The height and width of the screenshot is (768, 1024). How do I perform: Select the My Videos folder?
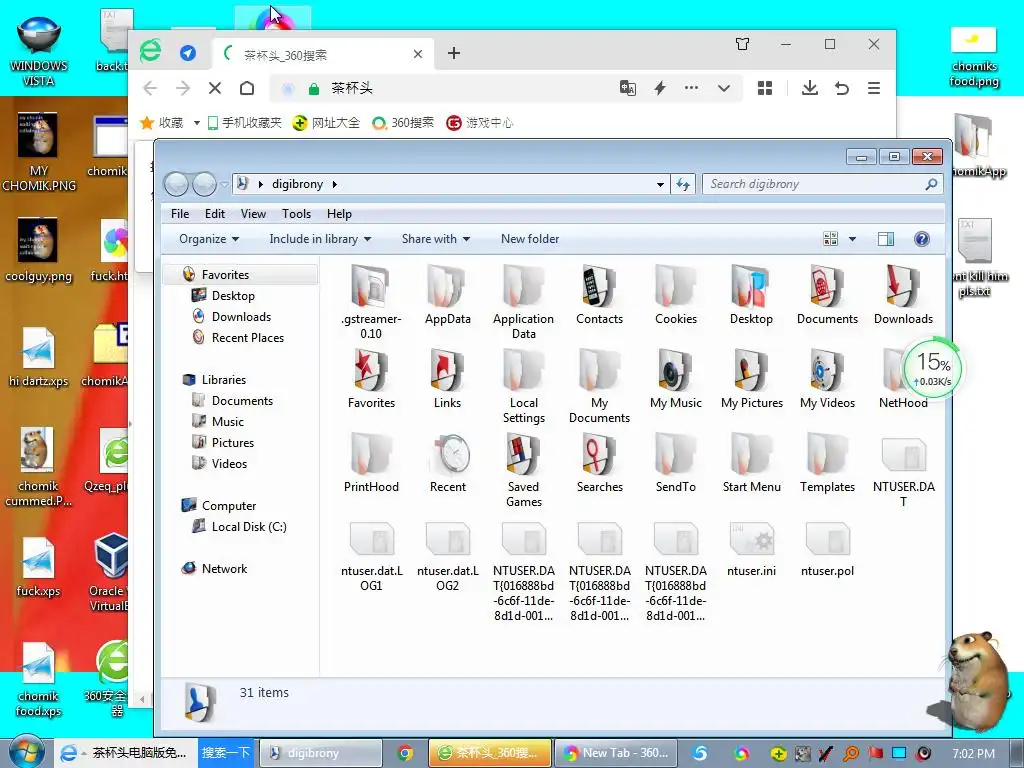[x=827, y=379]
